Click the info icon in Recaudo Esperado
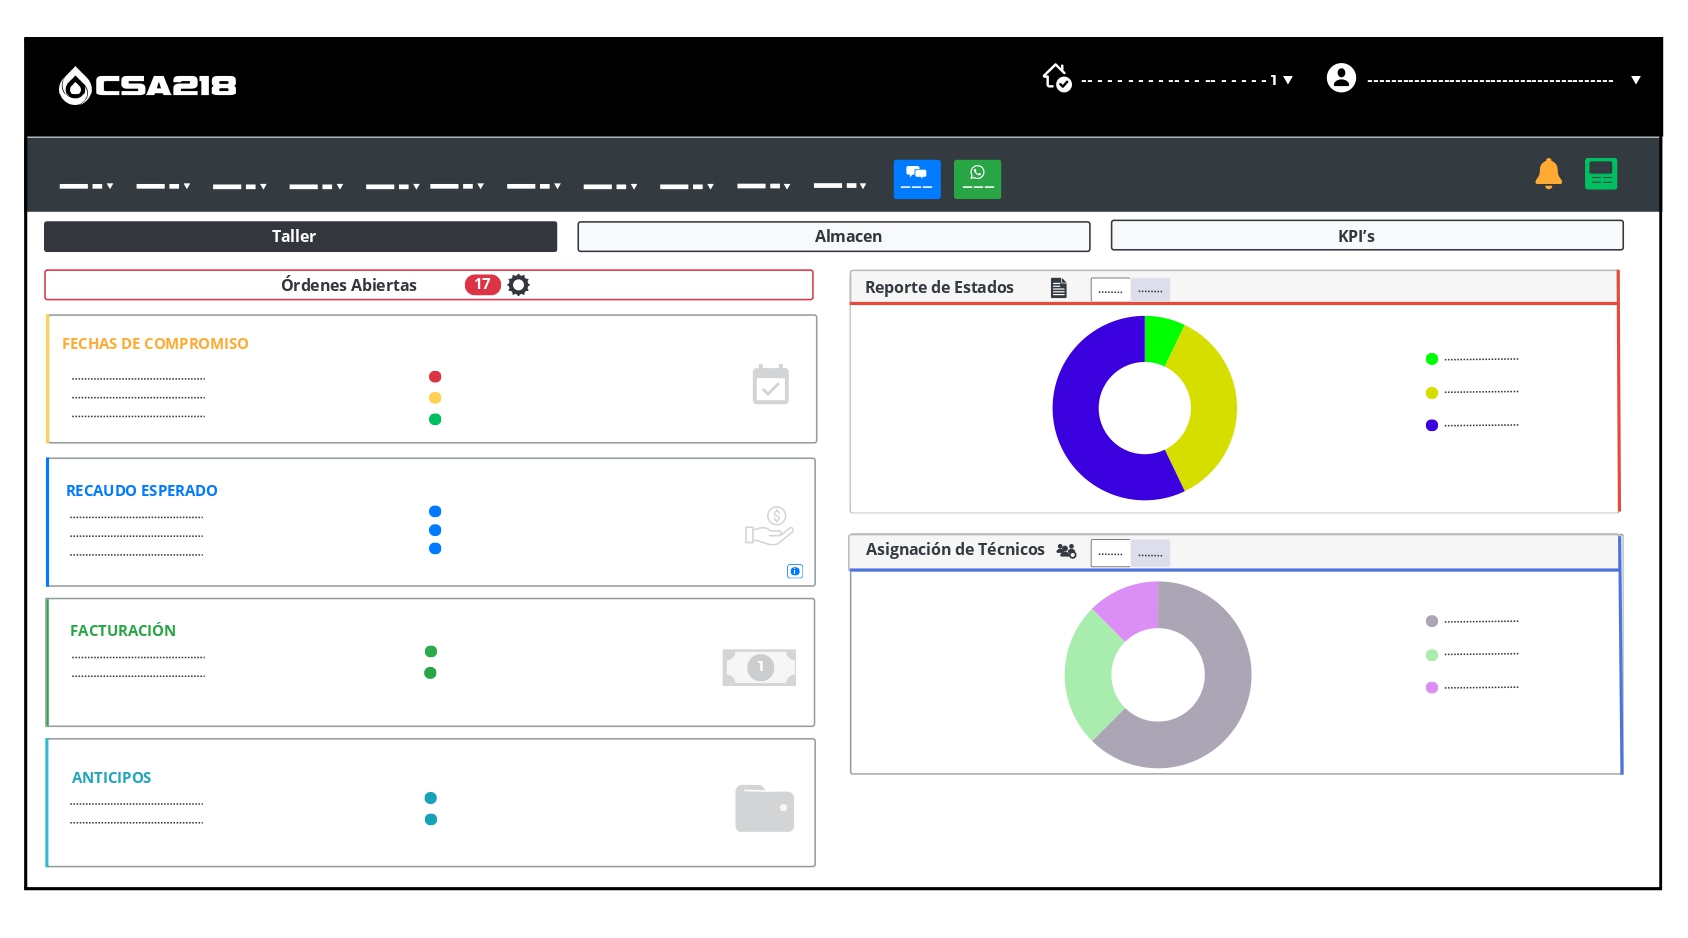Image resolution: width=1688 pixels, height=938 pixels. [794, 571]
